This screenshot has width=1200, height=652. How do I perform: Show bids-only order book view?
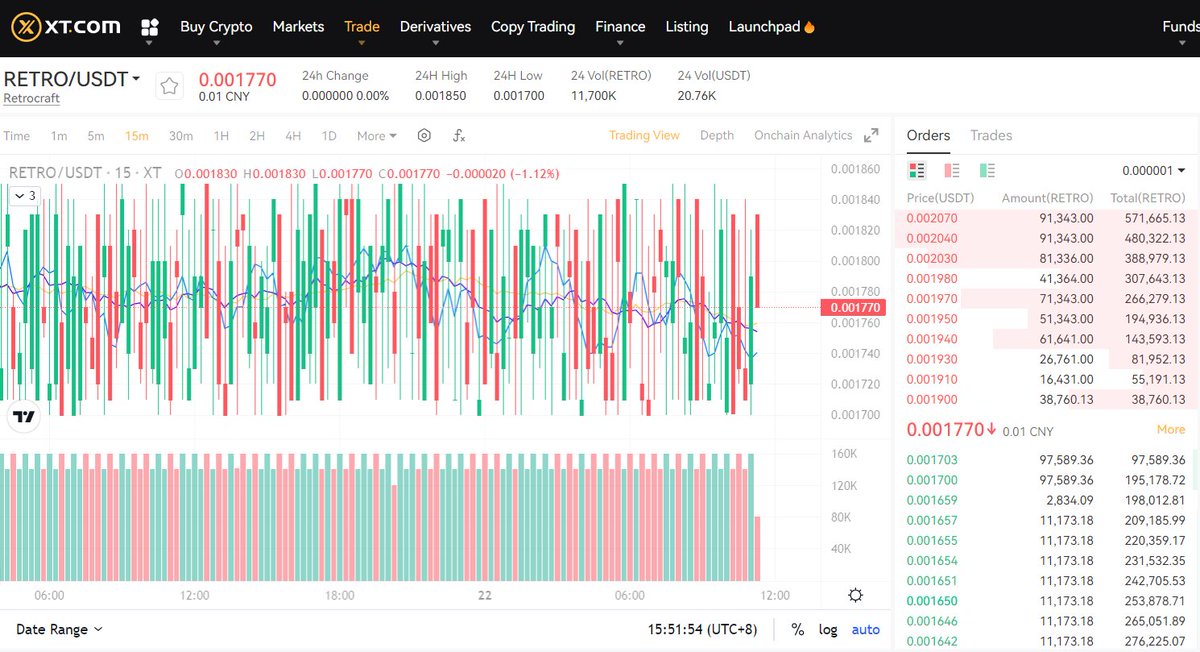[987, 171]
